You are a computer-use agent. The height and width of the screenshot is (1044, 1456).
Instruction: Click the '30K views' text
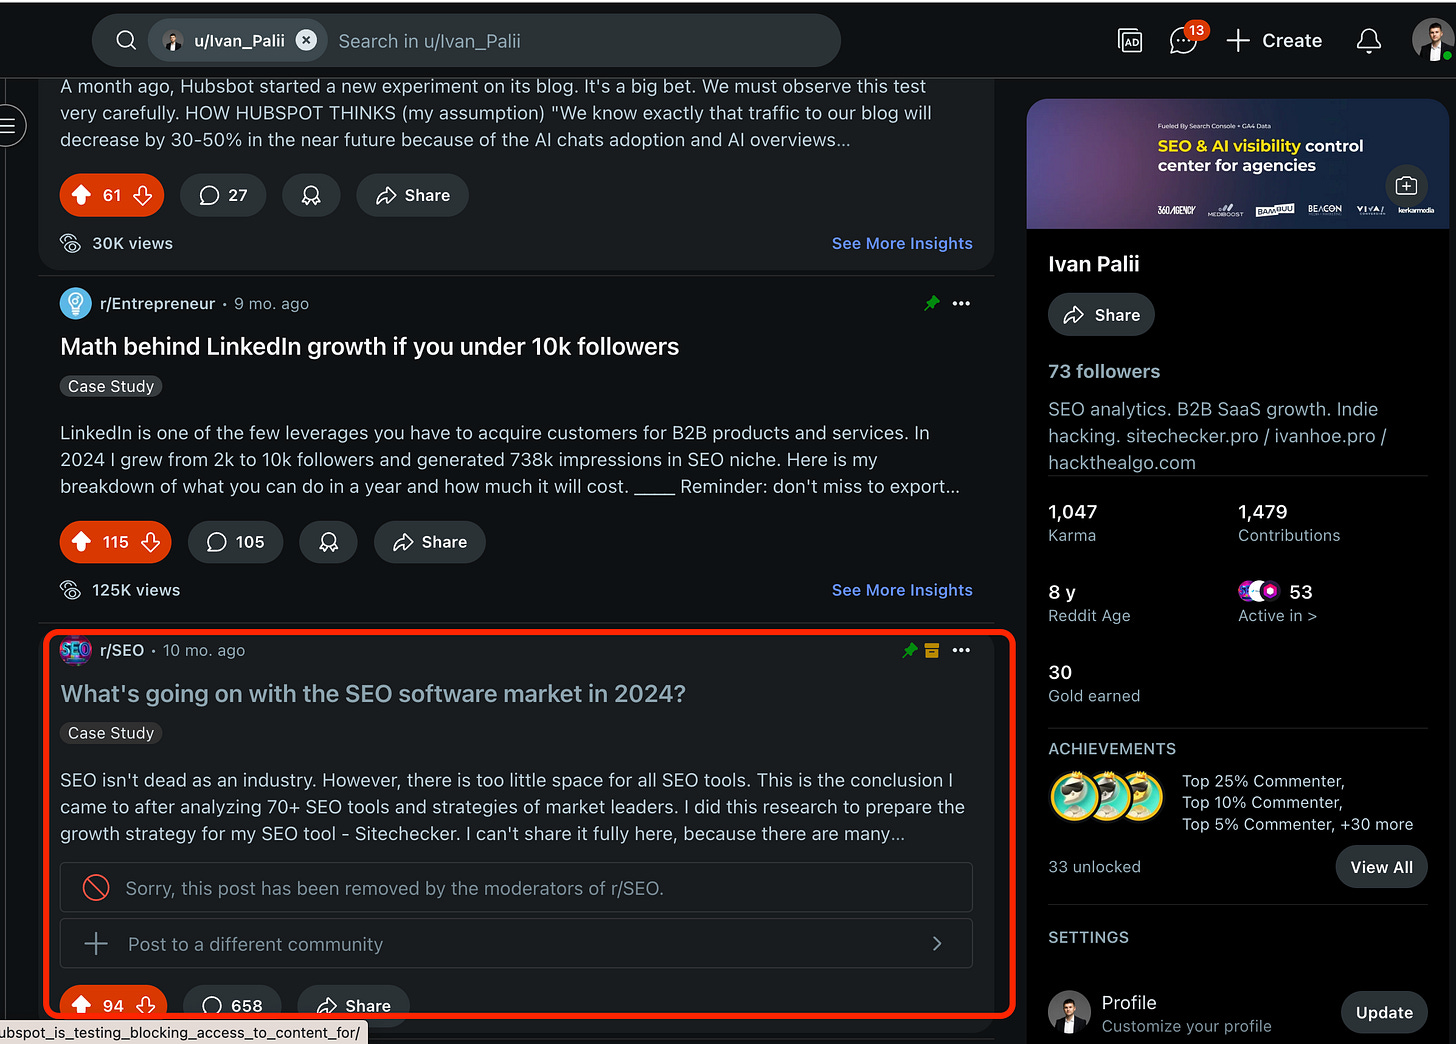(132, 243)
